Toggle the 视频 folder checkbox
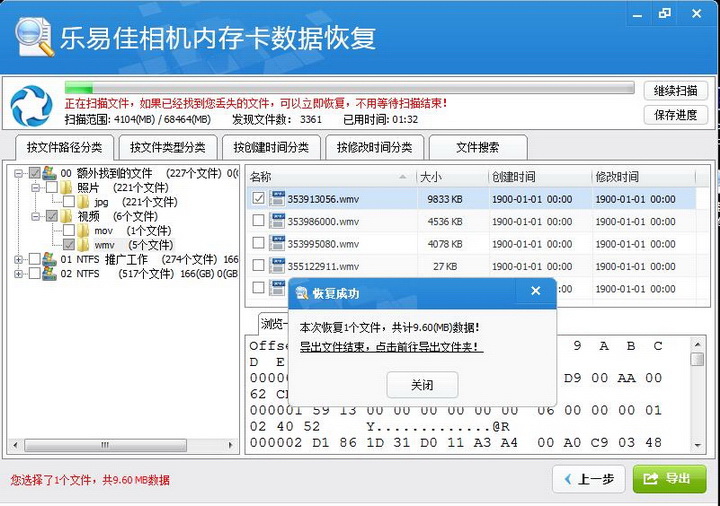The height and width of the screenshot is (506, 720). coord(51,216)
